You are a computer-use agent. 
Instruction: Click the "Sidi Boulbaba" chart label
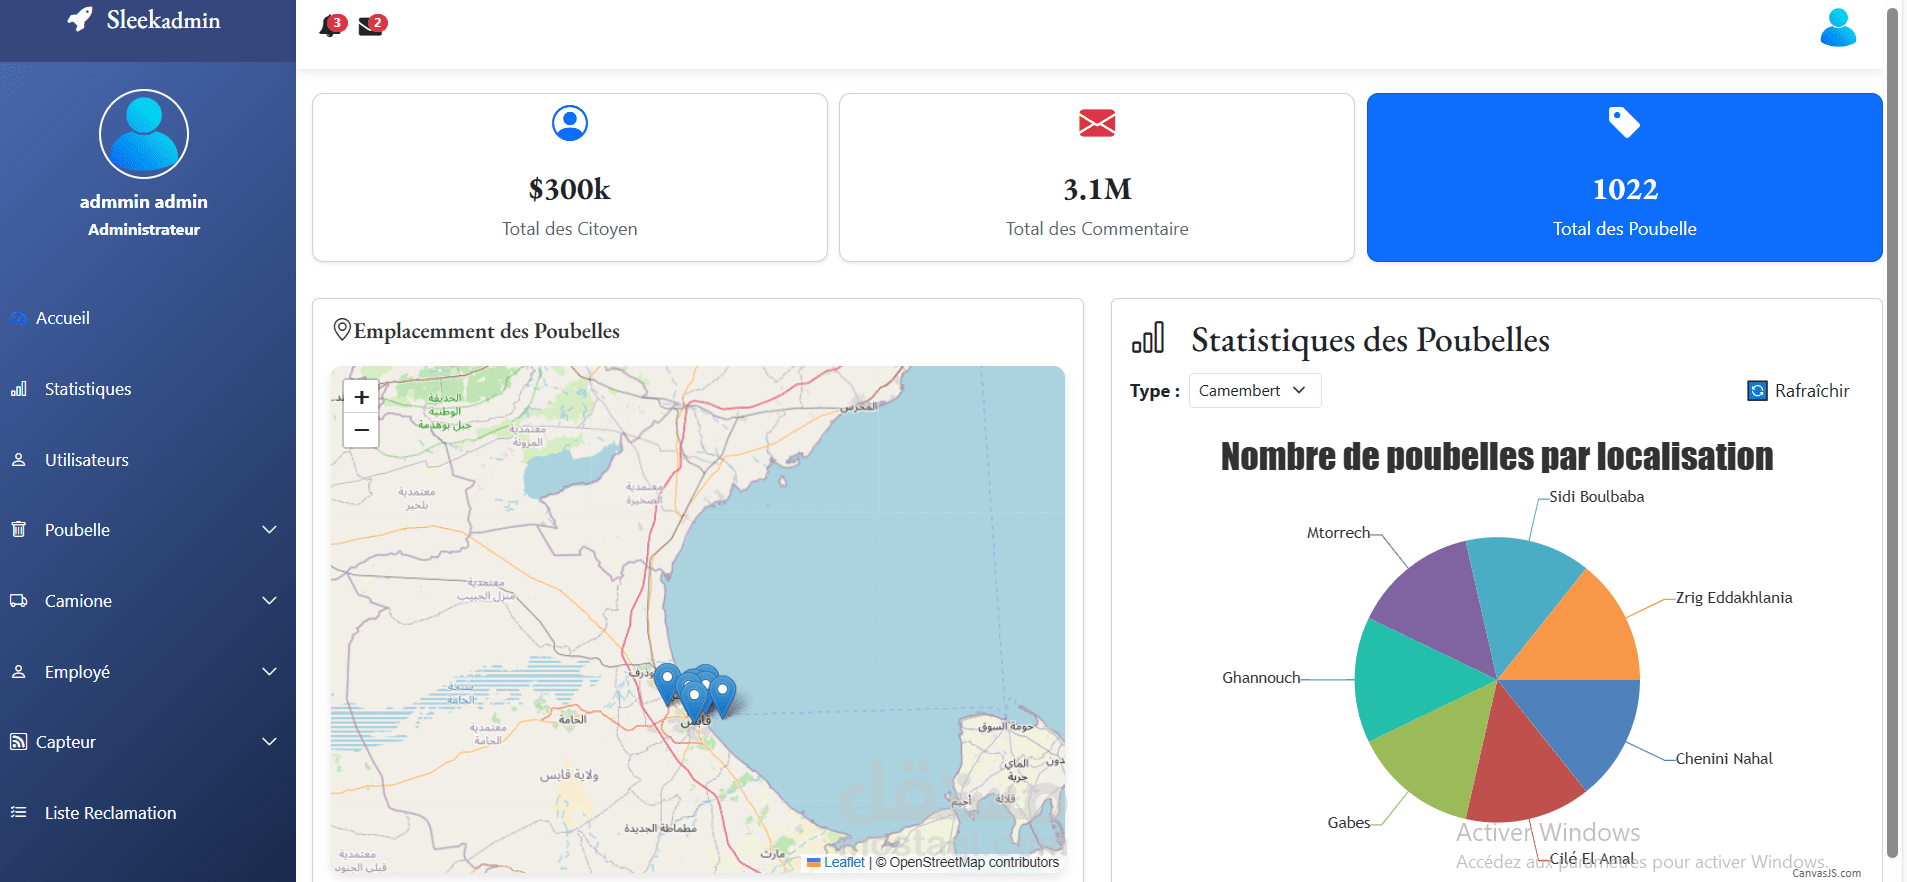coord(1597,497)
